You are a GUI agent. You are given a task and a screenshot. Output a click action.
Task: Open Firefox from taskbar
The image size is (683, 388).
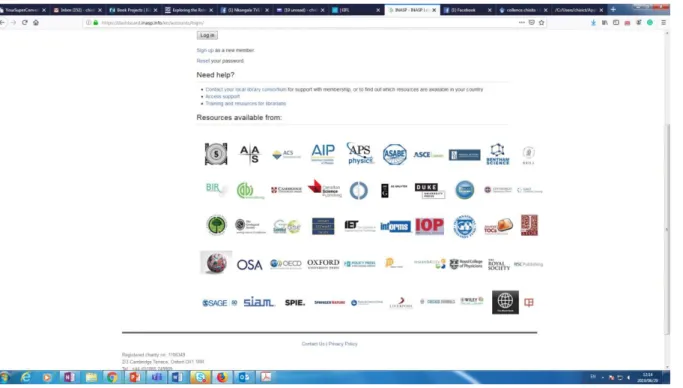click(x=222, y=377)
